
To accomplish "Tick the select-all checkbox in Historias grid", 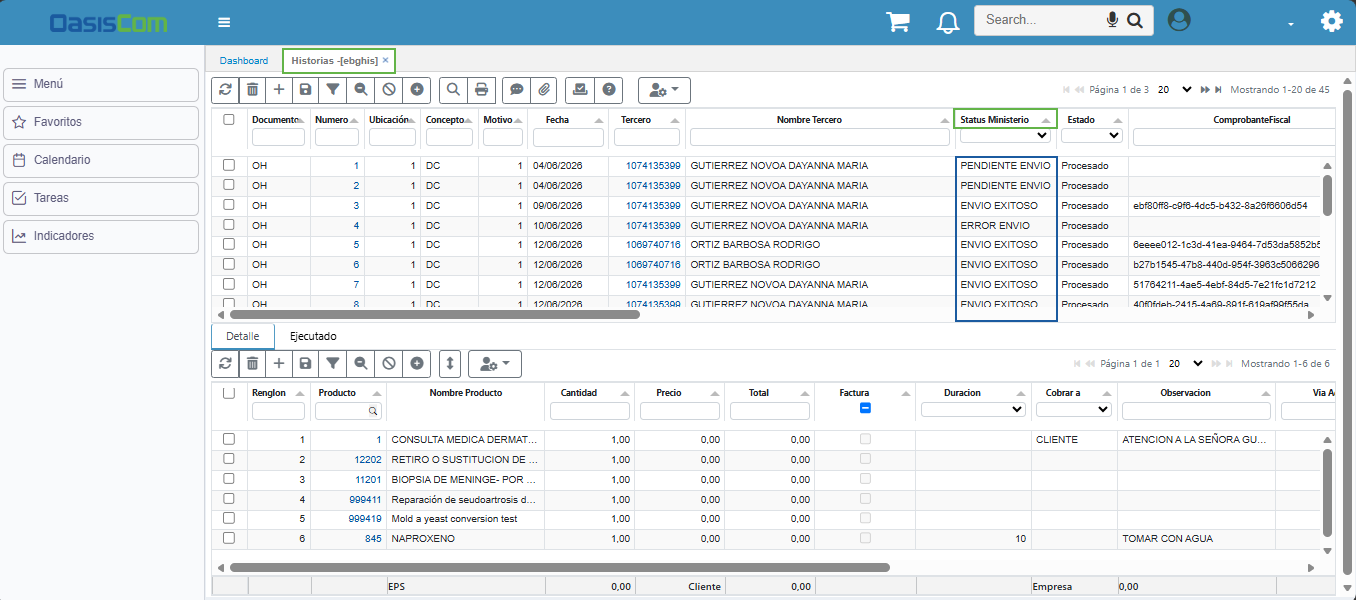I will (229, 119).
